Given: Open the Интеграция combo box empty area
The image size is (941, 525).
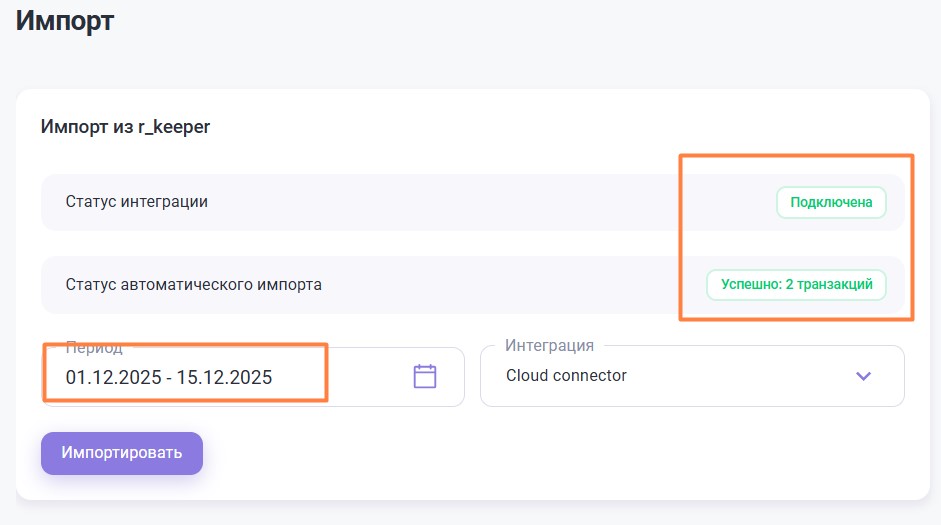Looking at the screenshot, I should pyautogui.click(x=740, y=377).
